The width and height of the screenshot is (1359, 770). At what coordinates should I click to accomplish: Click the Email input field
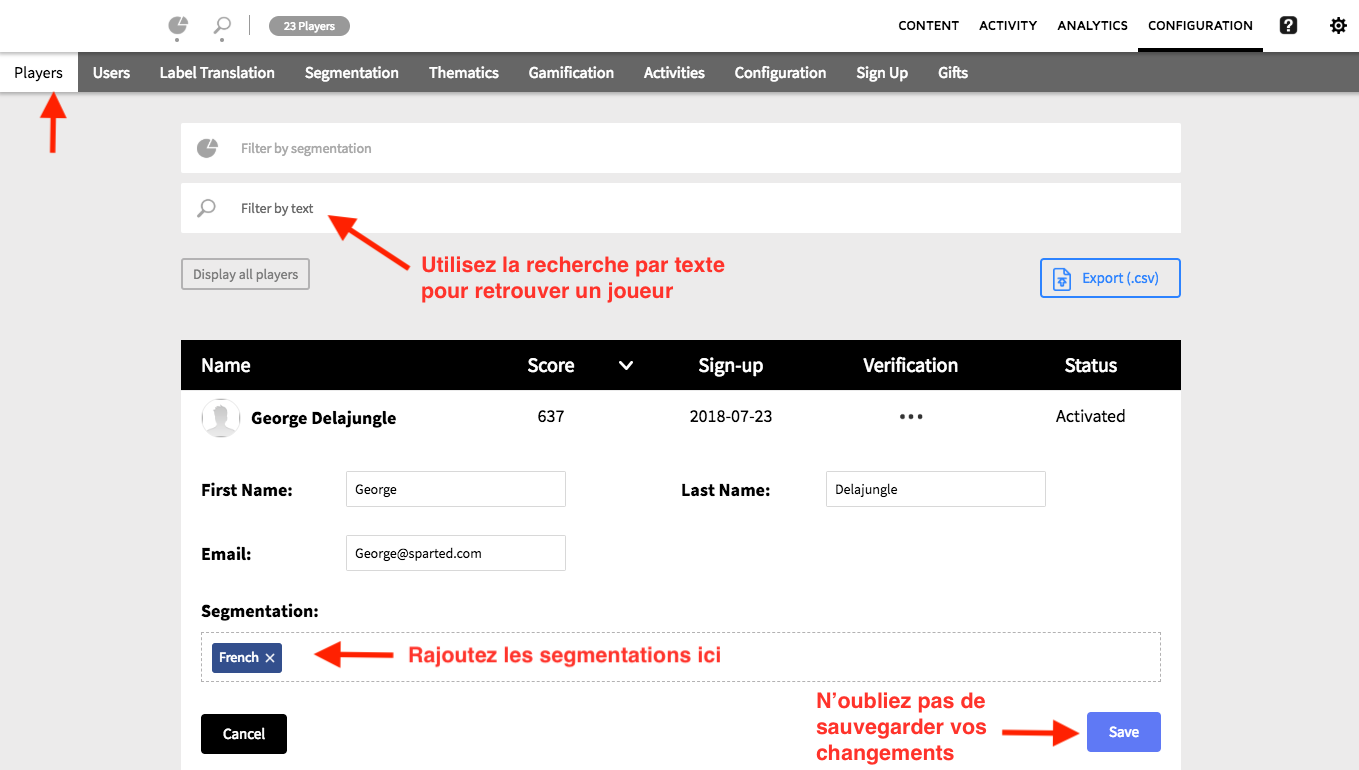456,553
